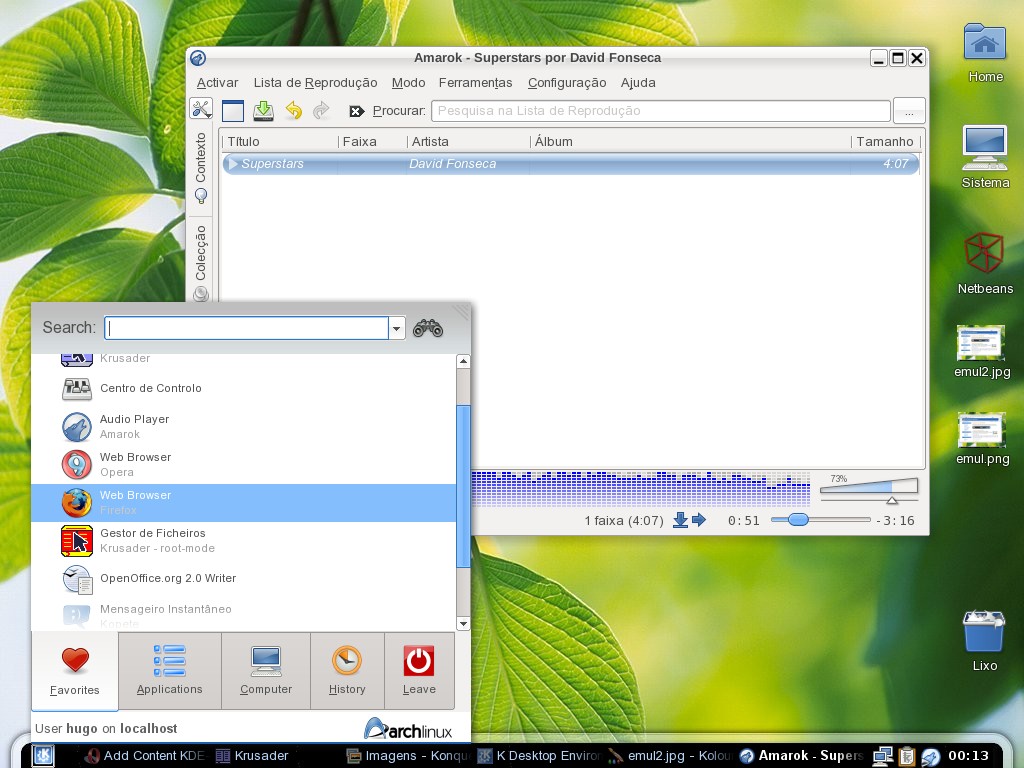Toggle the blue down-arrow status icon
The image size is (1024, 768).
(x=680, y=520)
